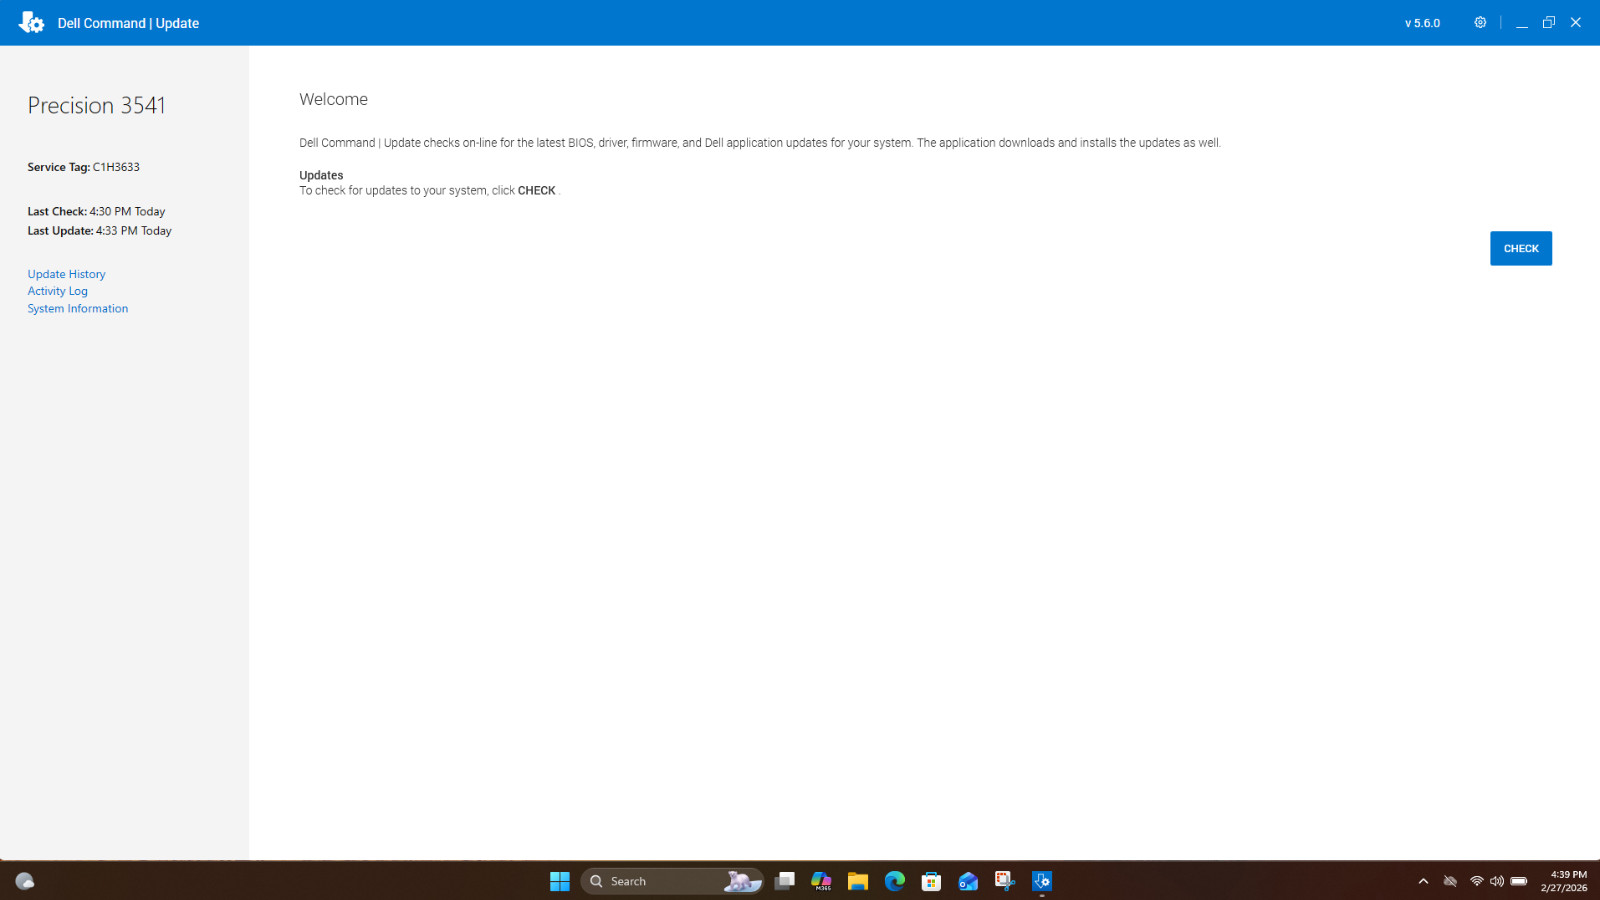Open Task View from the taskbar
Image resolution: width=1600 pixels, height=900 pixels.
pyautogui.click(x=785, y=881)
